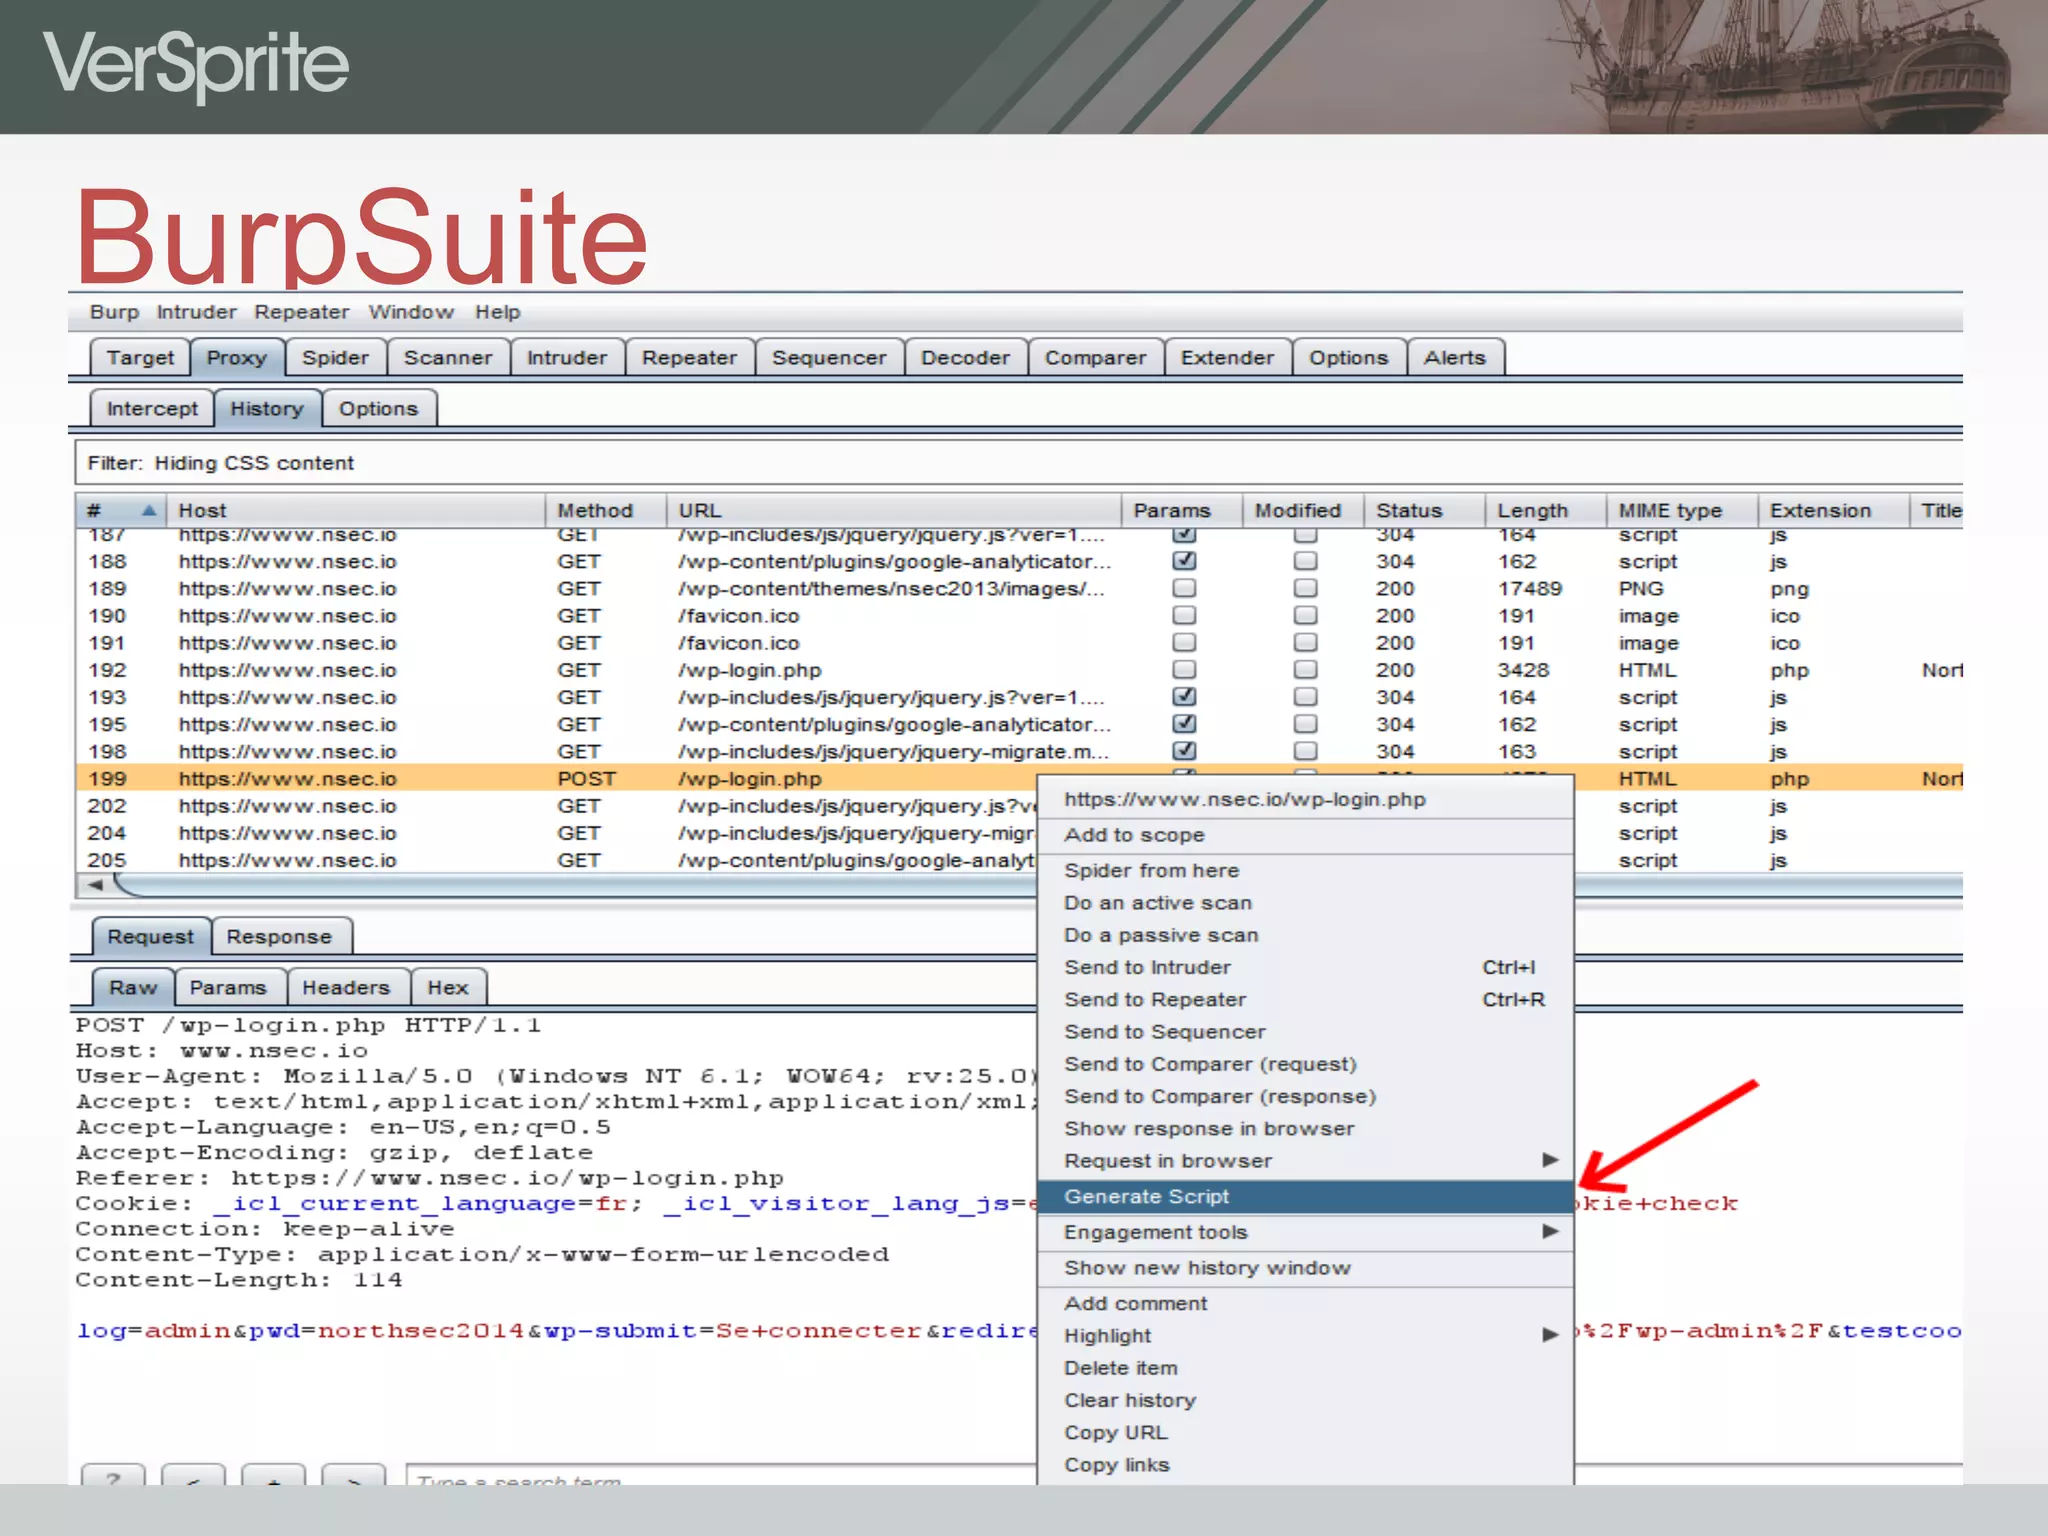This screenshot has width=2048, height=1536.
Task: Switch to the Alerts tab
Action: tap(1455, 358)
